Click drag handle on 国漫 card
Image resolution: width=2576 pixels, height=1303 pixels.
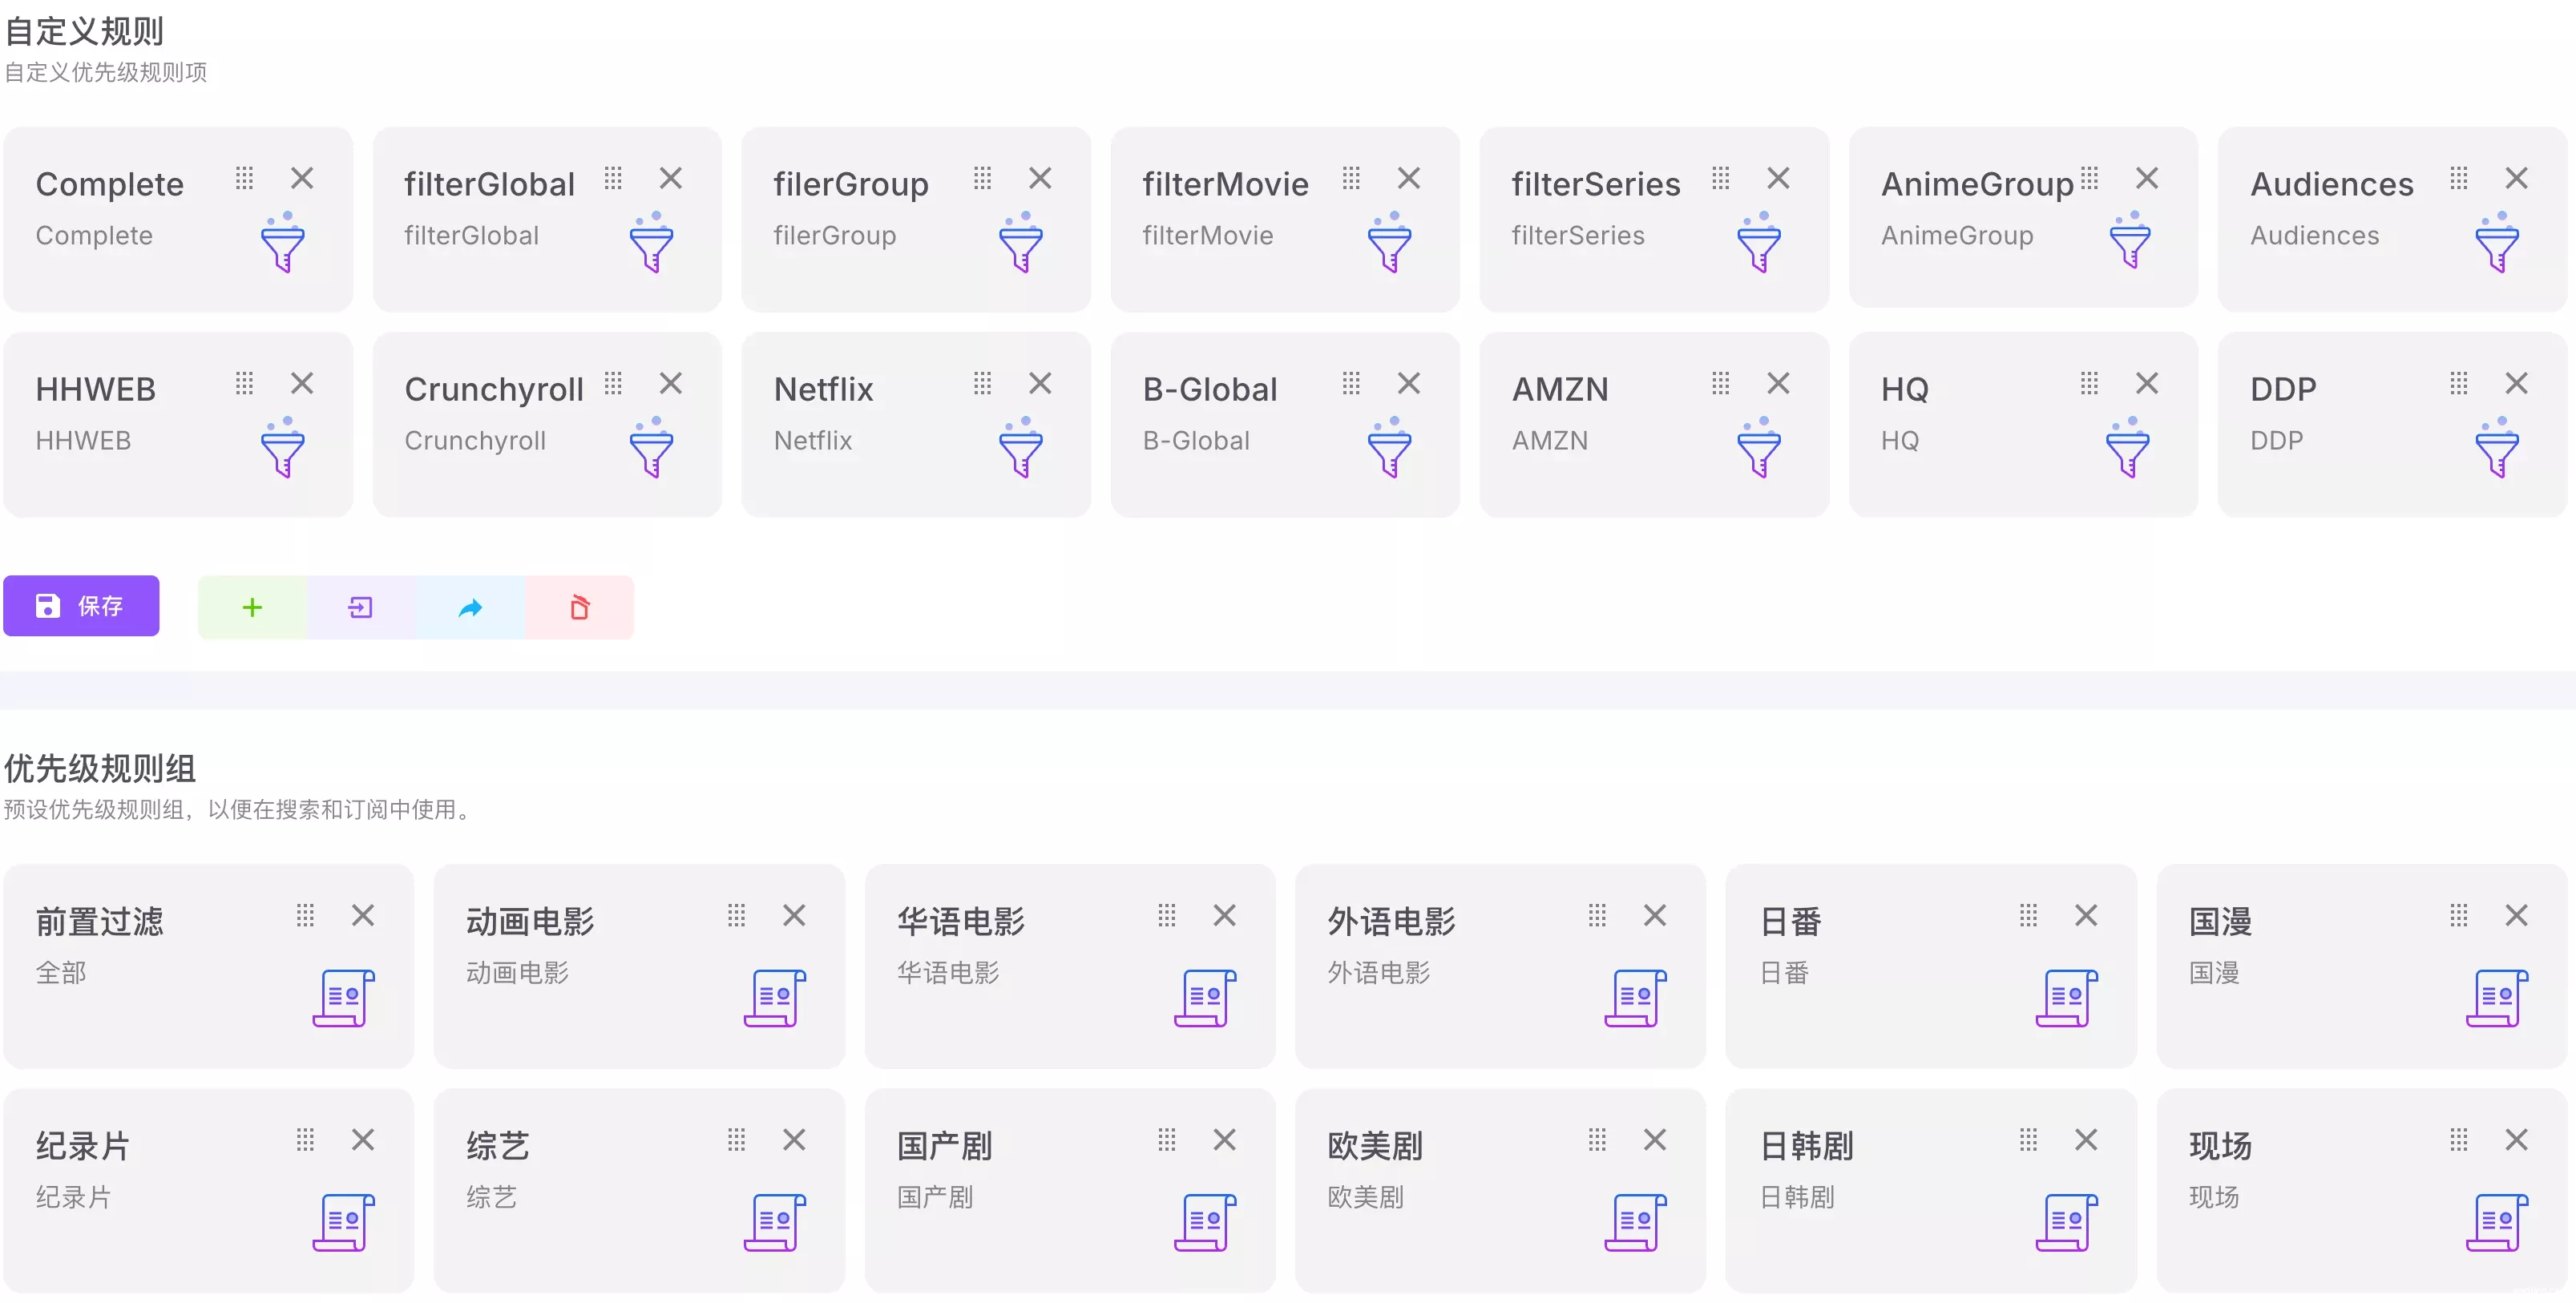(x=2459, y=916)
